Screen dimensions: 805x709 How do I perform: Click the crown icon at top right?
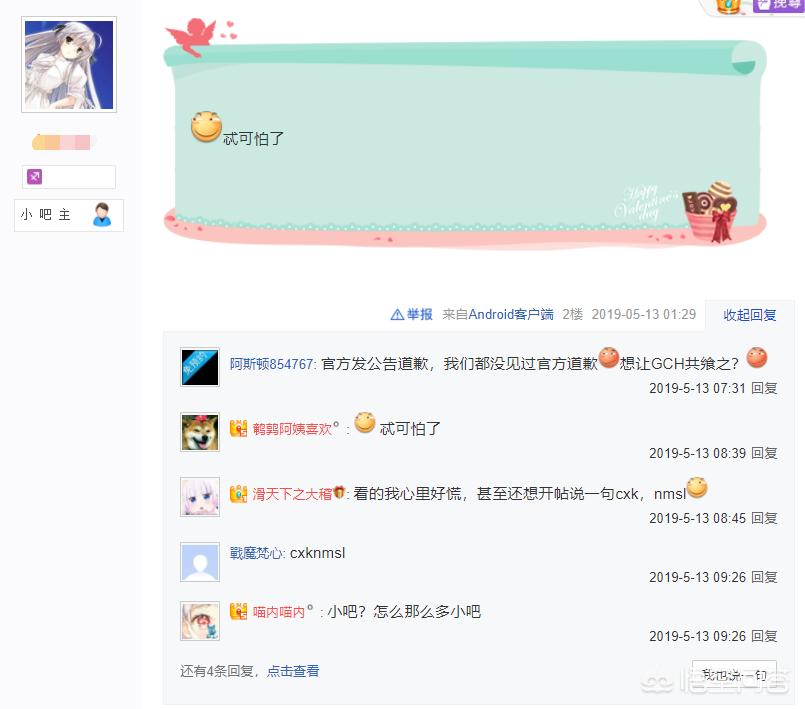pyautogui.click(x=728, y=6)
